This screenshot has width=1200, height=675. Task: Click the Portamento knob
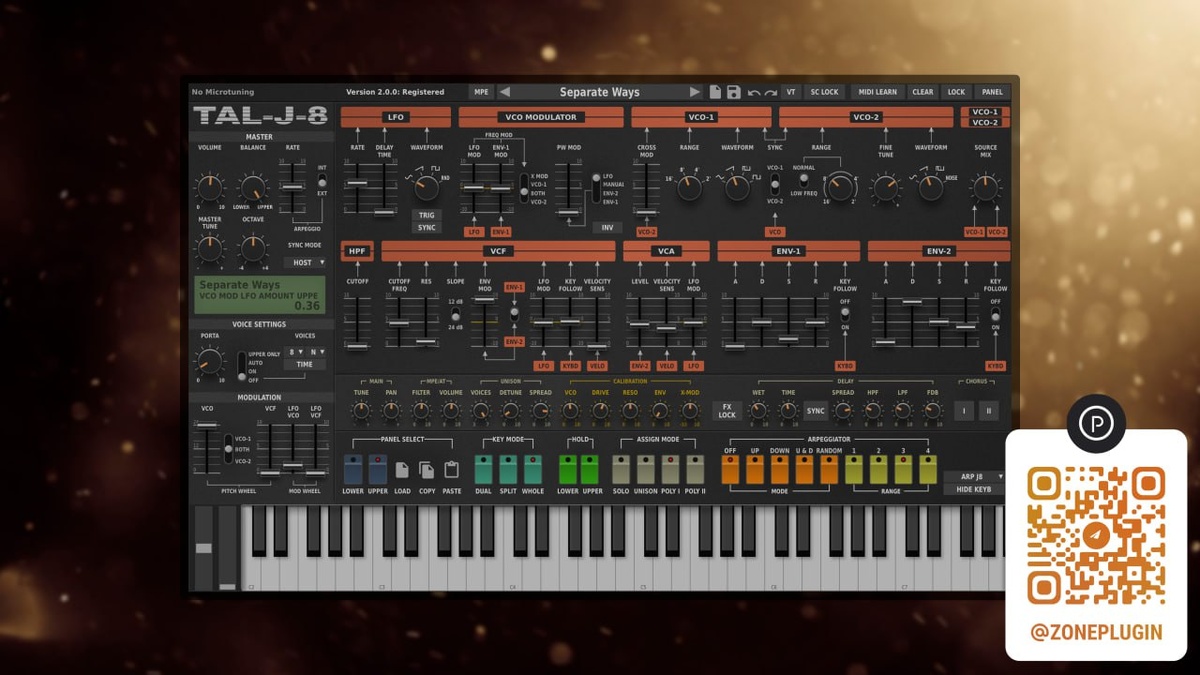click(209, 361)
